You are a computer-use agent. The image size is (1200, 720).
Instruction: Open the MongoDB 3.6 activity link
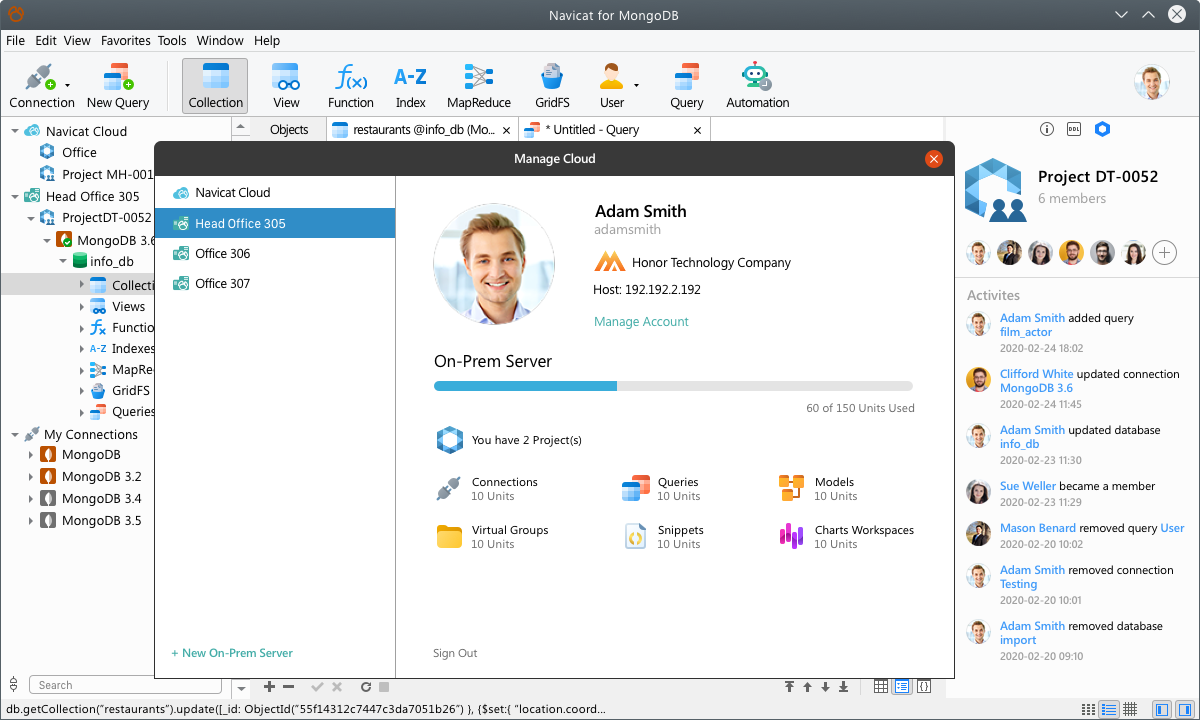(x=1036, y=388)
